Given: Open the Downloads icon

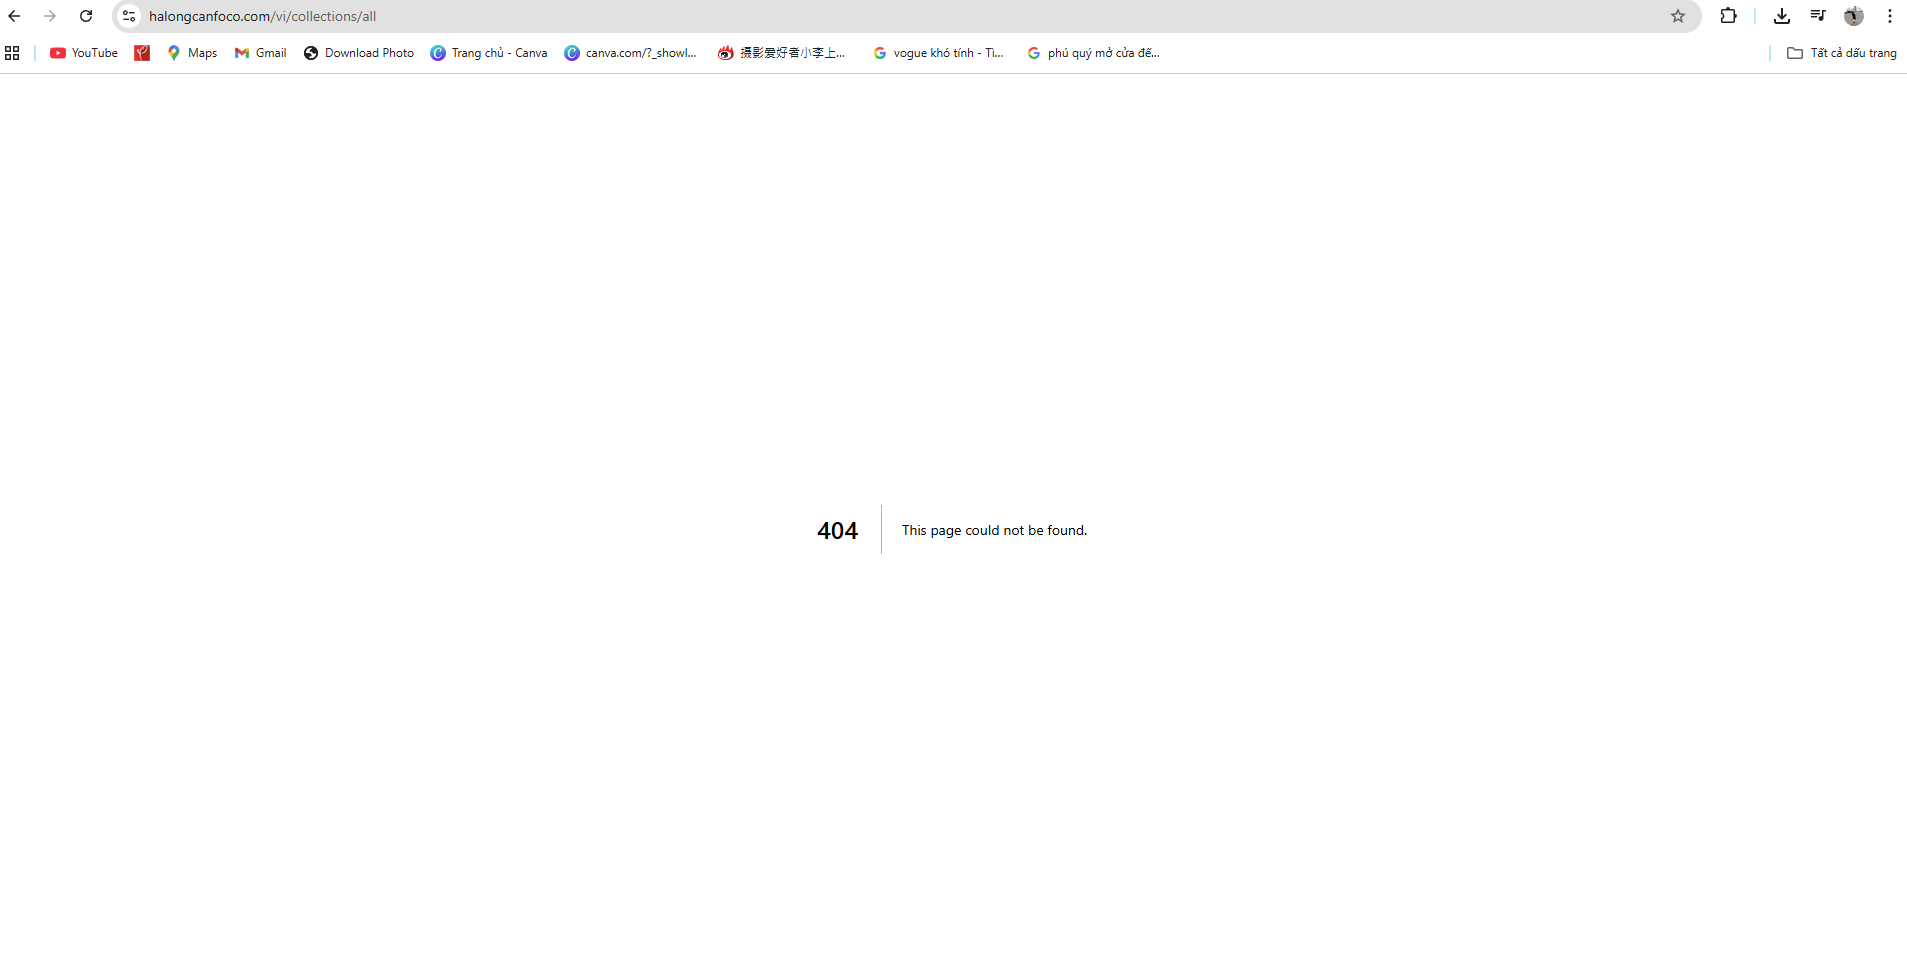Looking at the screenshot, I should [x=1781, y=16].
